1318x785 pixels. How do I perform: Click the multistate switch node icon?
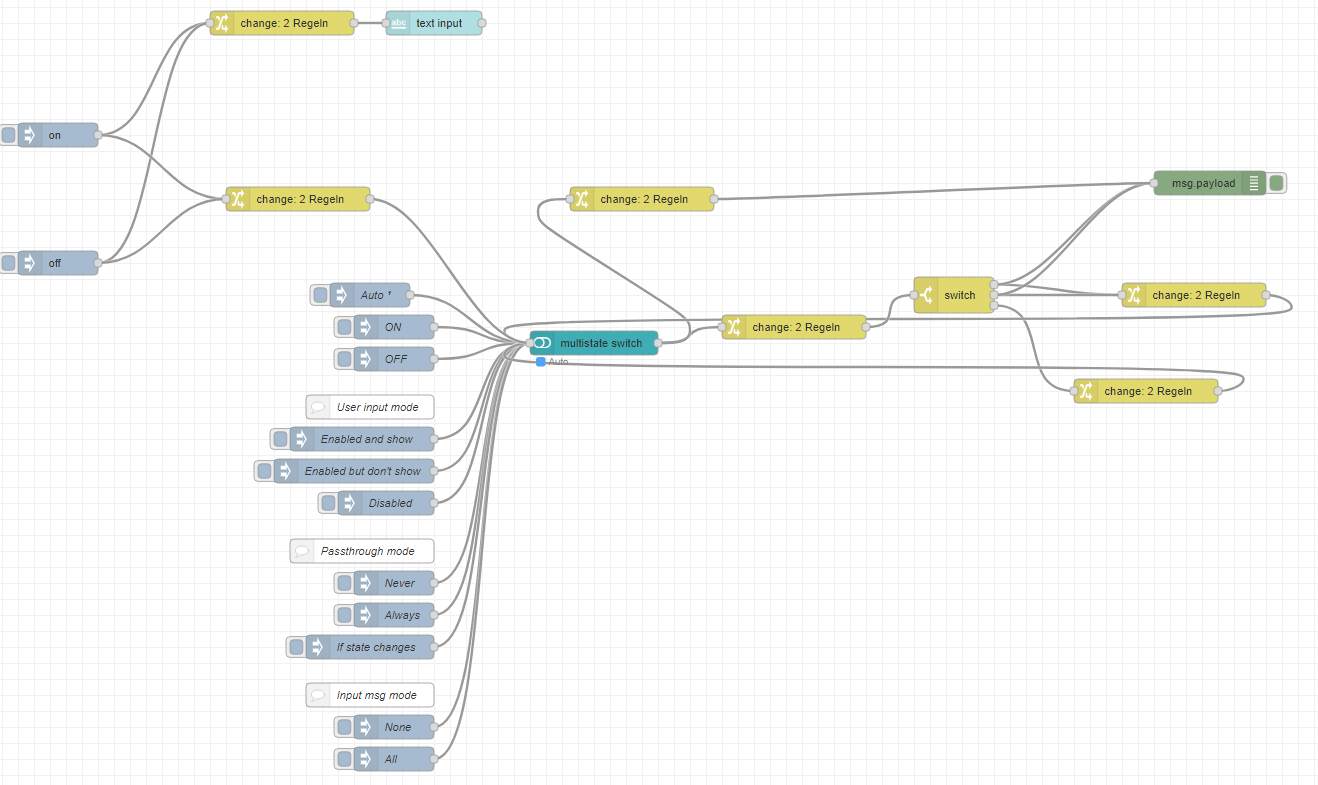(543, 343)
